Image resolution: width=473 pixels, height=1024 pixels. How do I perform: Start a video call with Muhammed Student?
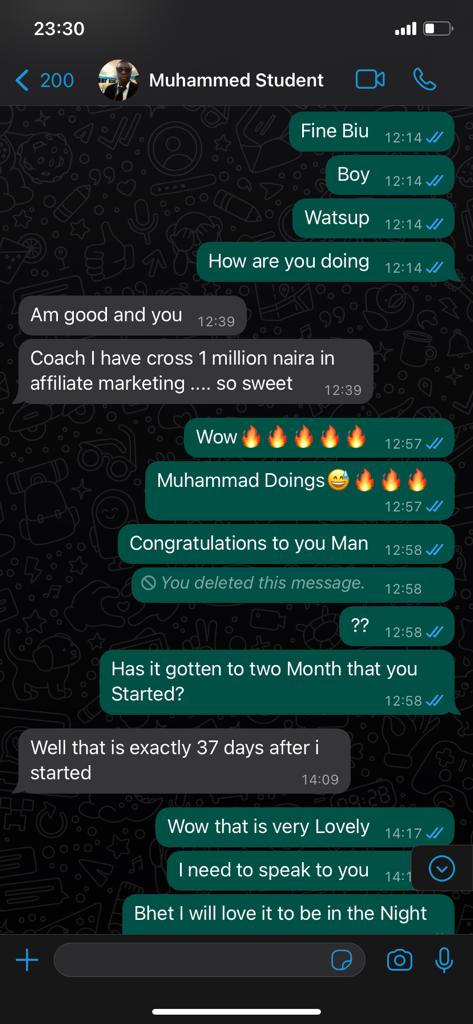tap(370, 80)
